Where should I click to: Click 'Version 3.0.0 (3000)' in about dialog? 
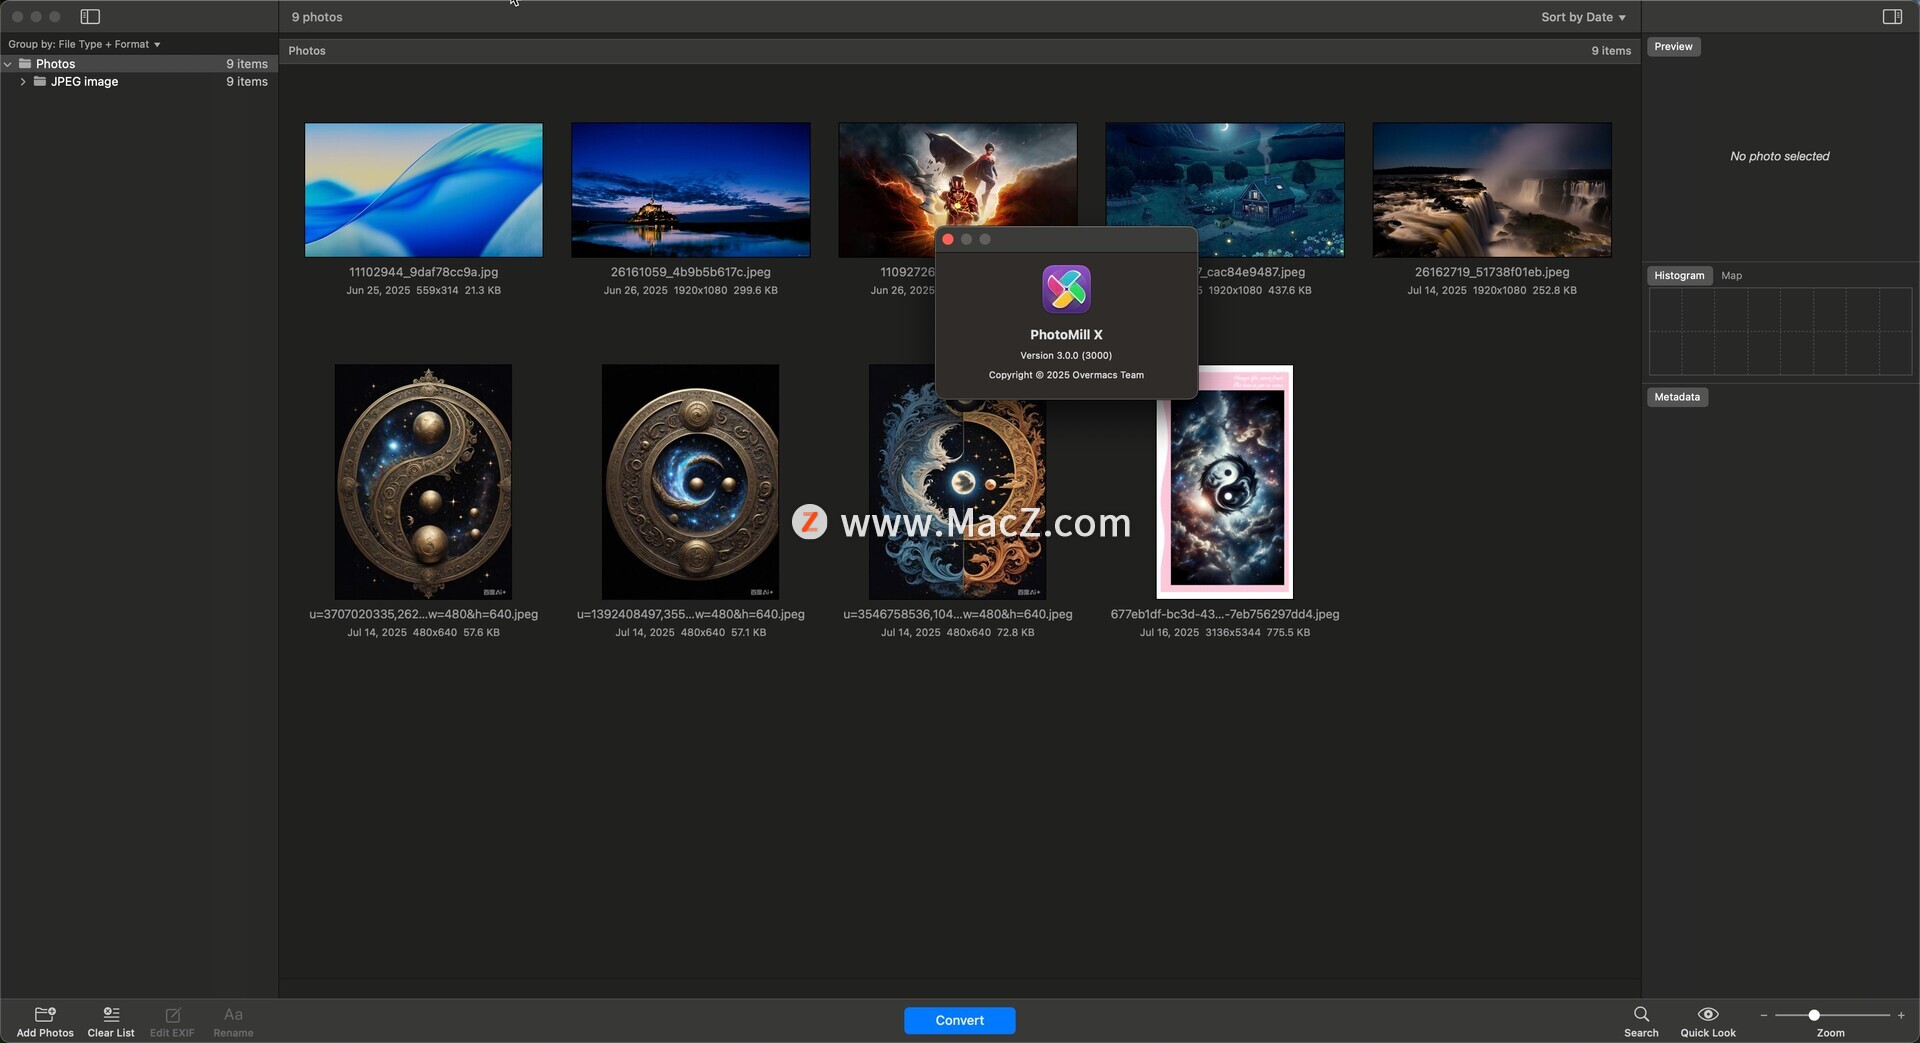(x=1066, y=355)
